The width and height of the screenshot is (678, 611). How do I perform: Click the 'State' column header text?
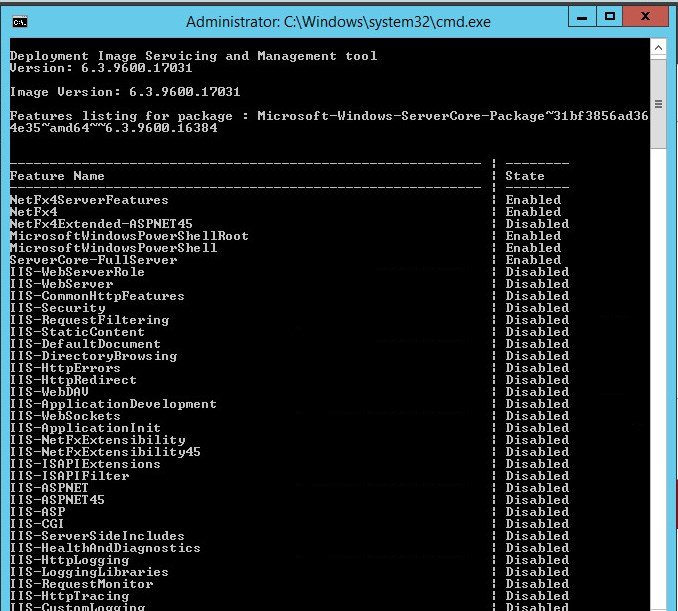[525, 176]
